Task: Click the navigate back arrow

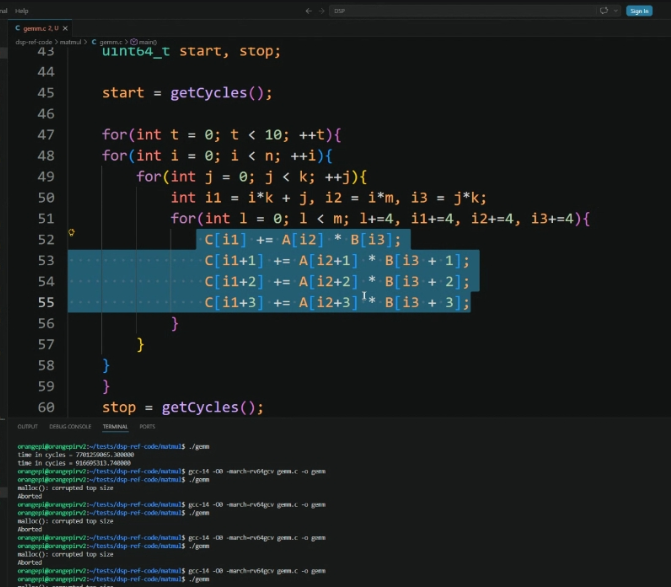Action: click(308, 11)
